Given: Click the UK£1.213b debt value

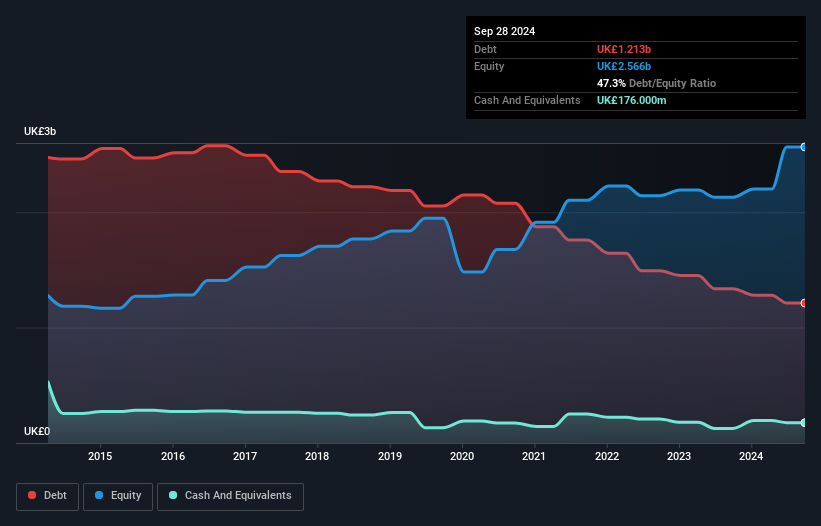Looking at the screenshot, I should 624,49.
